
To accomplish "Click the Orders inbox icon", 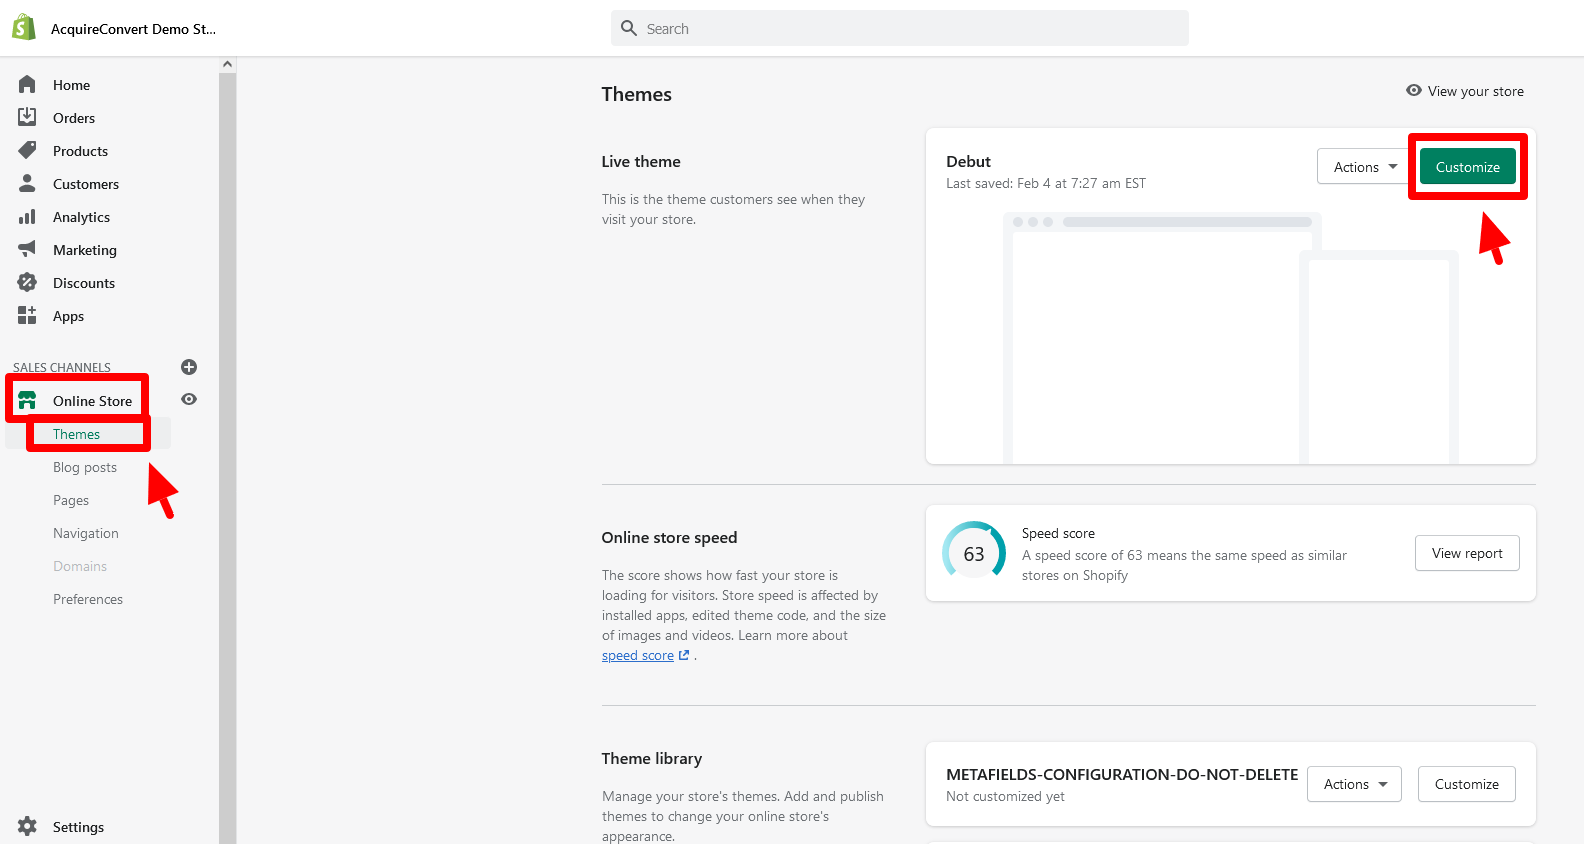I will tap(27, 118).
